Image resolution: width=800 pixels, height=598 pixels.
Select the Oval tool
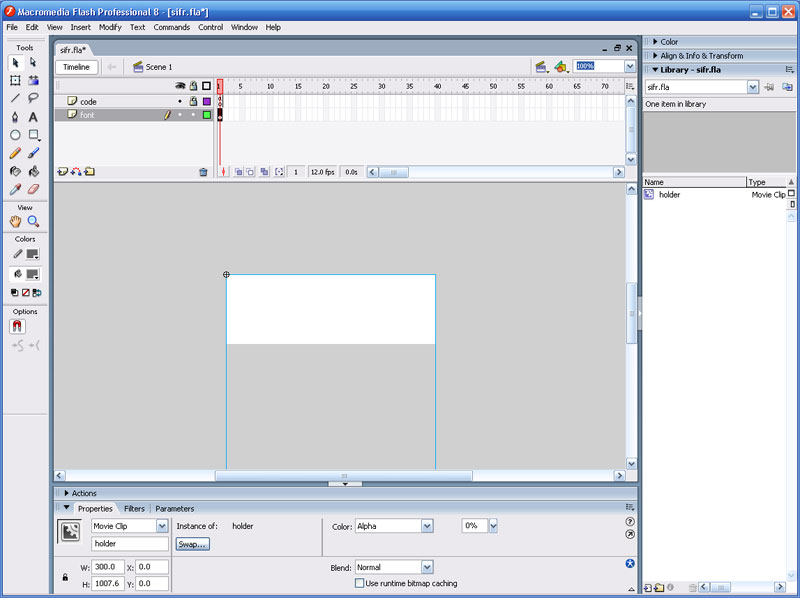pos(15,135)
